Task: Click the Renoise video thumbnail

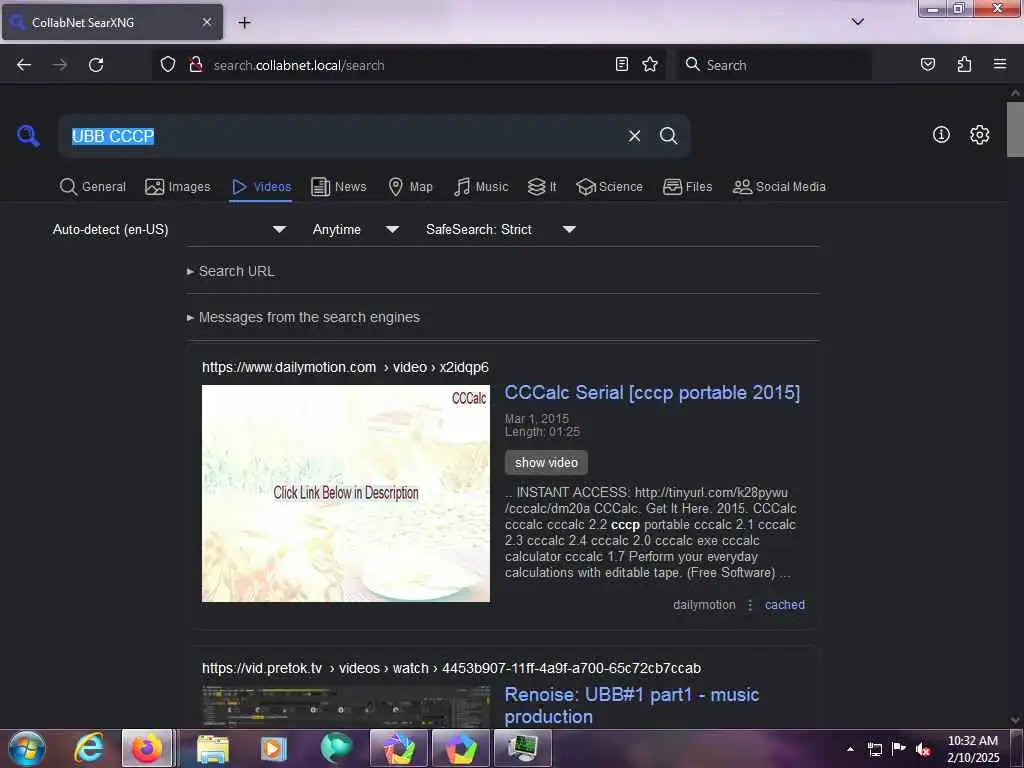Action: (x=345, y=706)
